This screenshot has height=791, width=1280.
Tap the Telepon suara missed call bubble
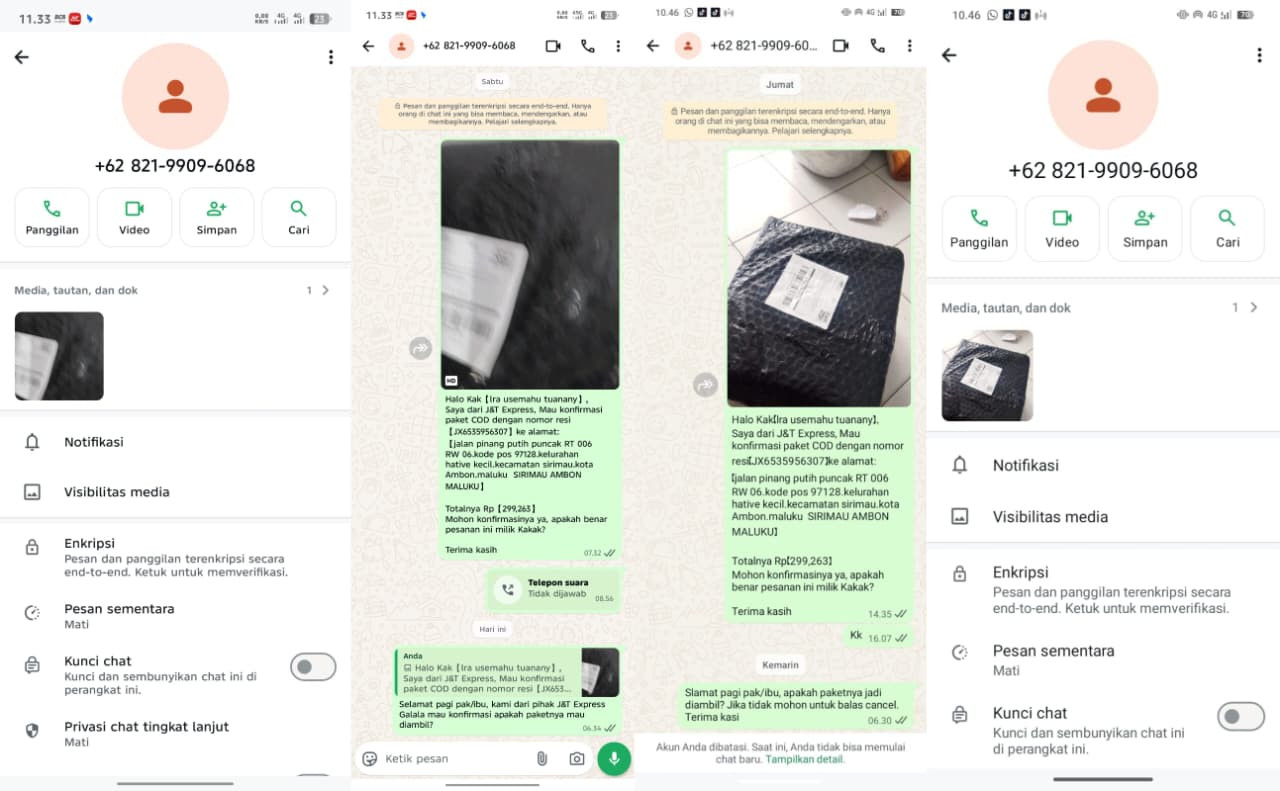555,589
